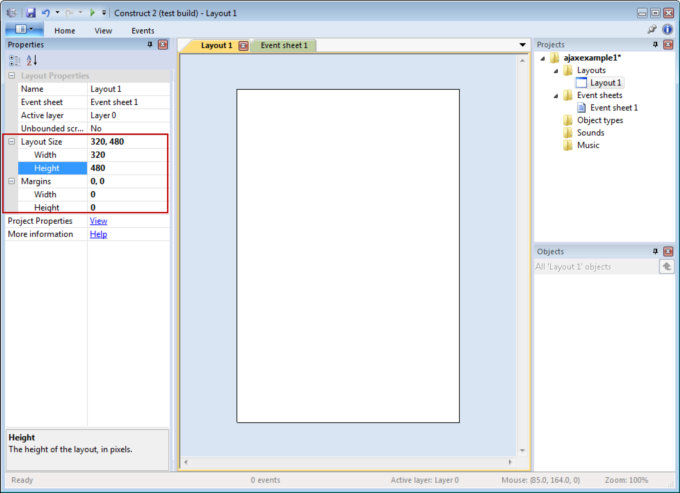Close the Properties panel
The width and height of the screenshot is (680, 493).
163,44
